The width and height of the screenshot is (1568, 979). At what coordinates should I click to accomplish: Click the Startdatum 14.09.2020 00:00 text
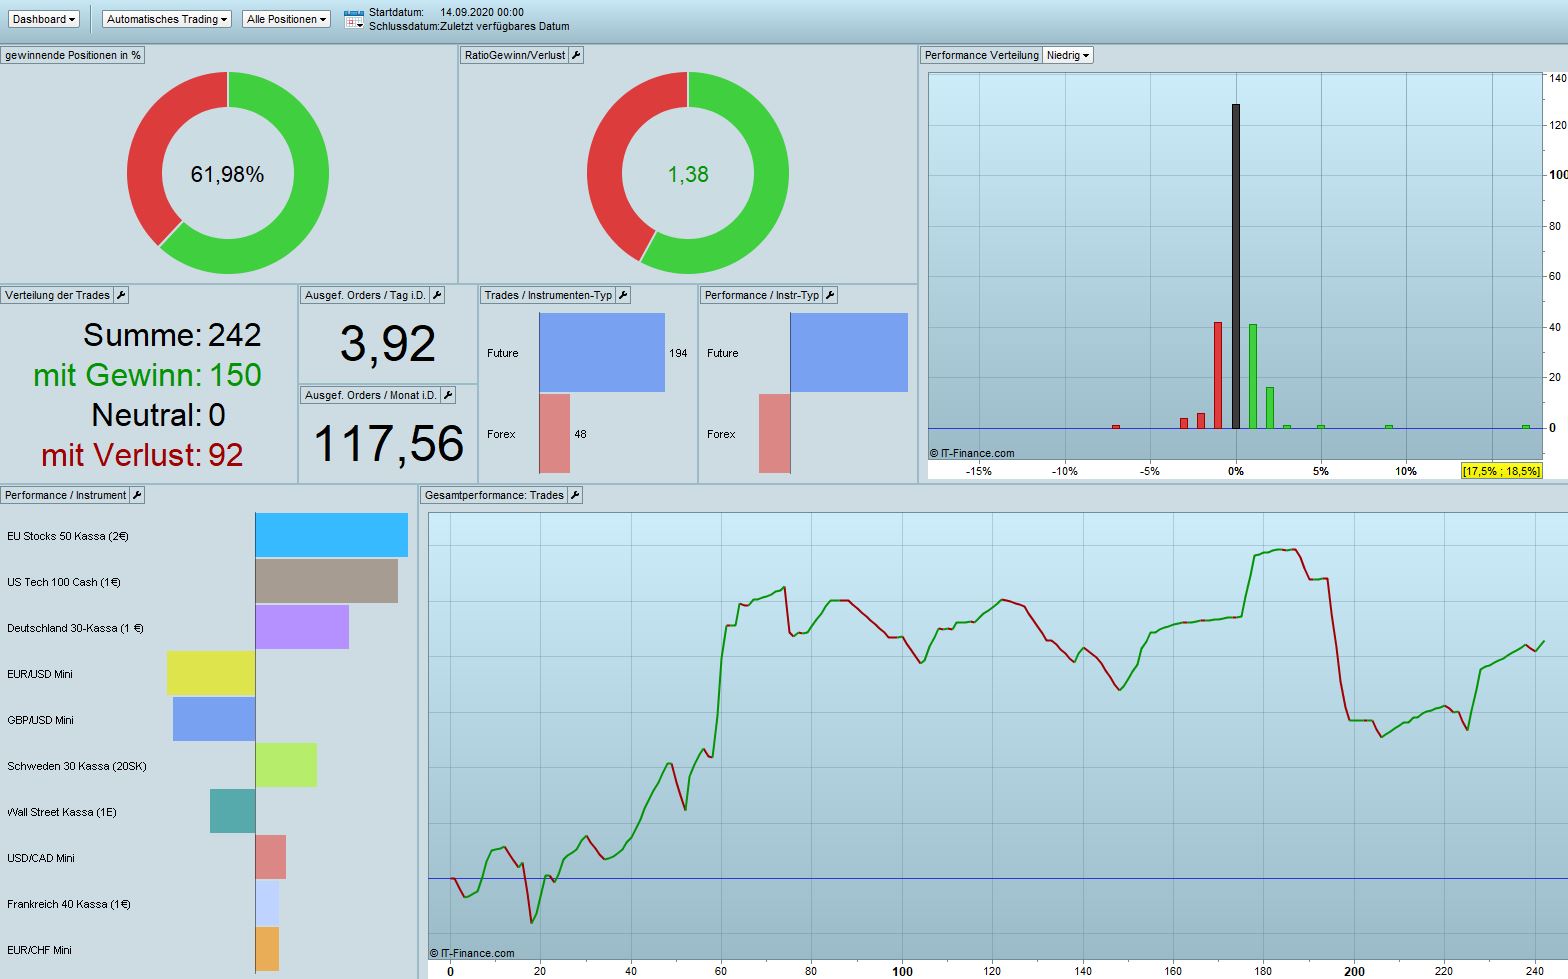pyautogui.click(x=446, y=12)
